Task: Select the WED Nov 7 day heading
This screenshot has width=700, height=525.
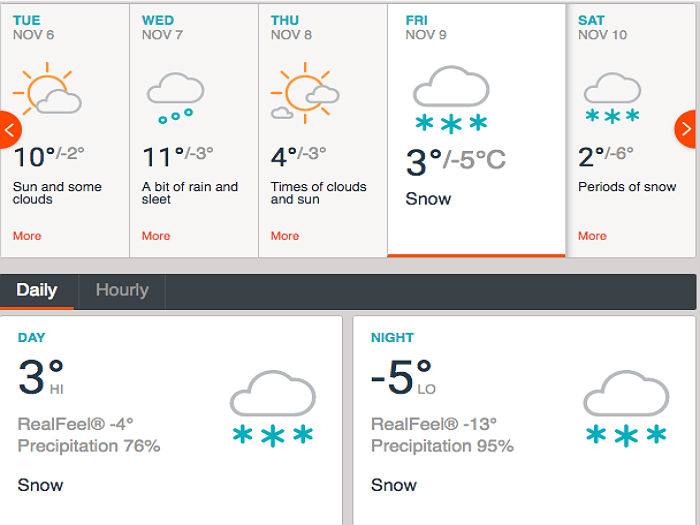Action: coord(162,27)
